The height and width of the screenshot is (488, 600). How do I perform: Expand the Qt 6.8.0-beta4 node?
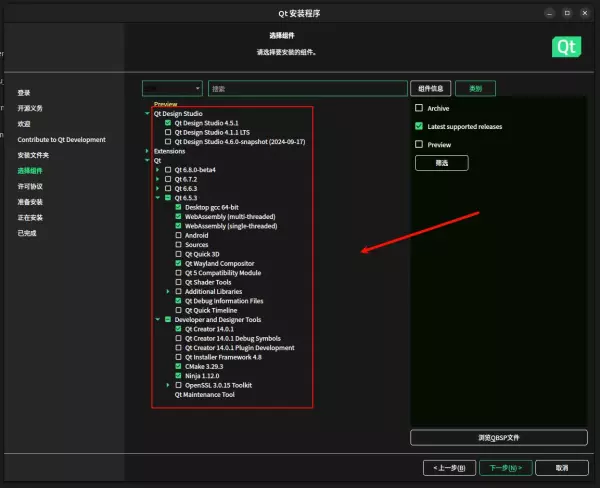tap(157, 170)
